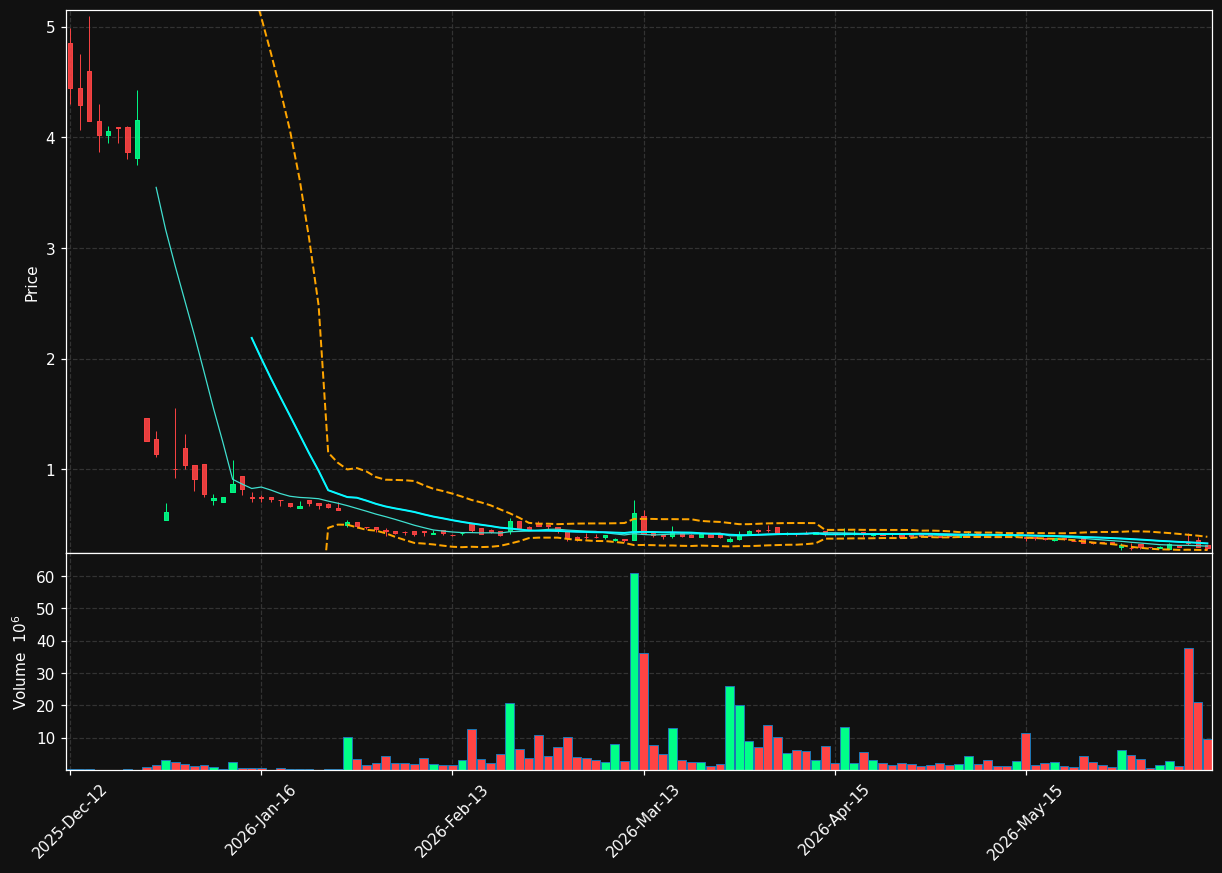This screenshot has width=1222, height=873.
Task: Click the Volume 10^6 axis title
Action: [x=20, y=662]
